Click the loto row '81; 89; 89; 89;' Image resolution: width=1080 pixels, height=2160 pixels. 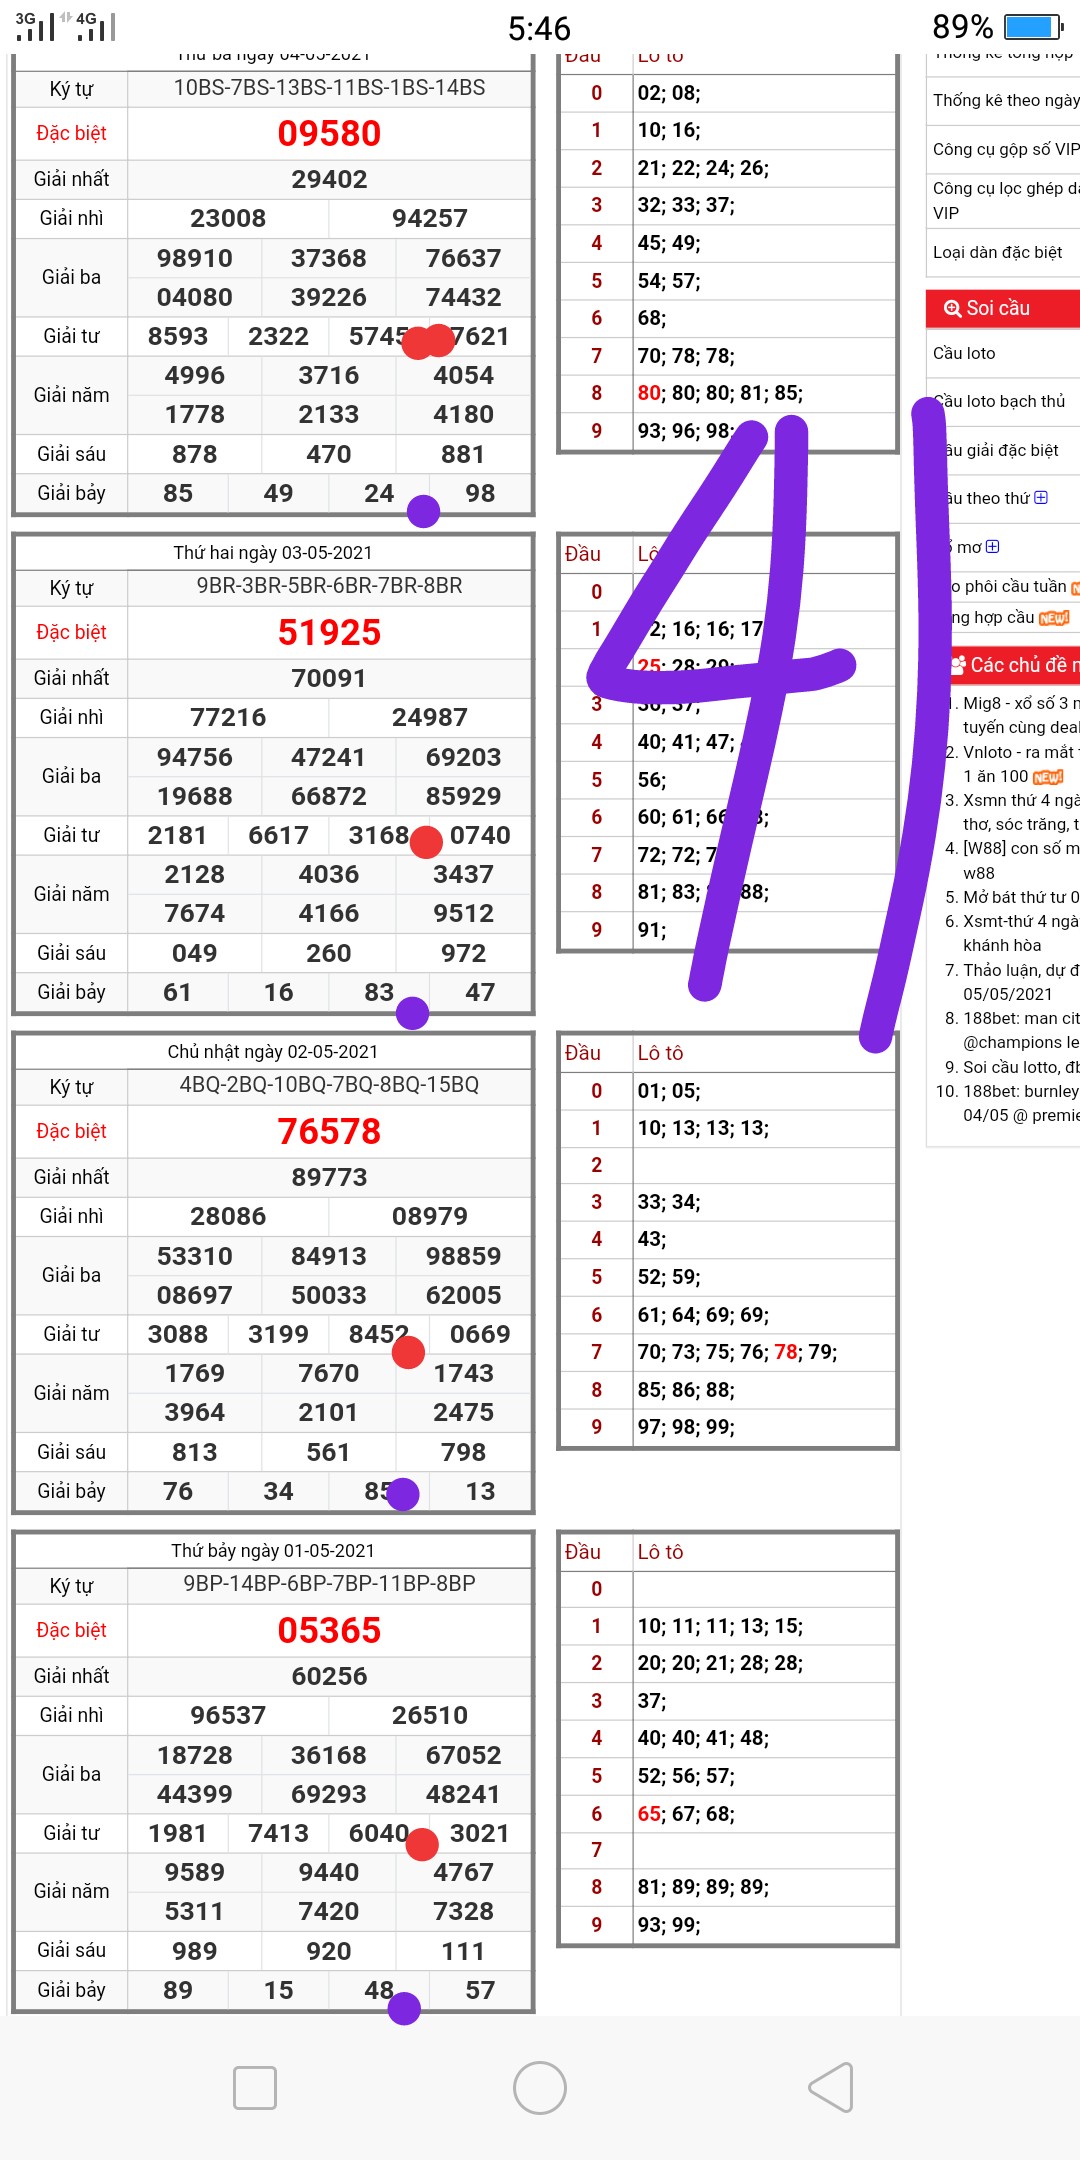(x=704, y=1887)
